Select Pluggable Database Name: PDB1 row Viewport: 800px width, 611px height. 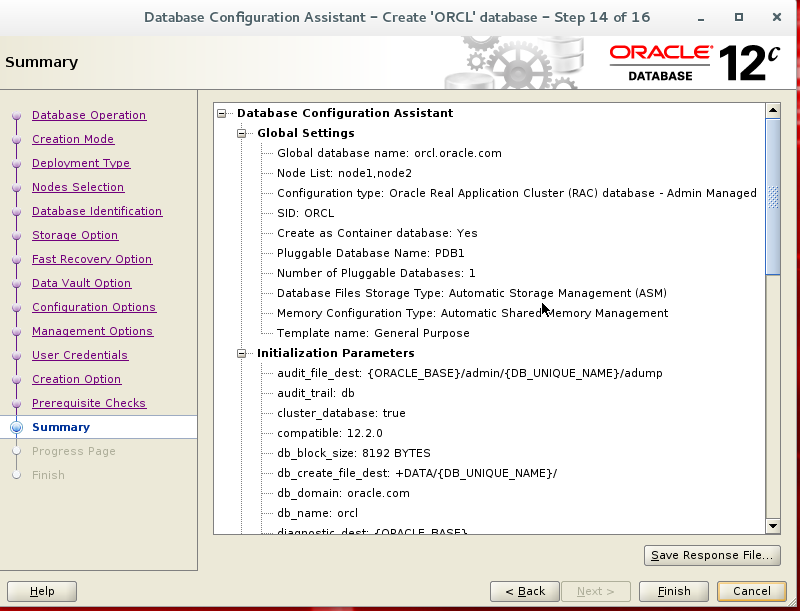coord(370,253)
